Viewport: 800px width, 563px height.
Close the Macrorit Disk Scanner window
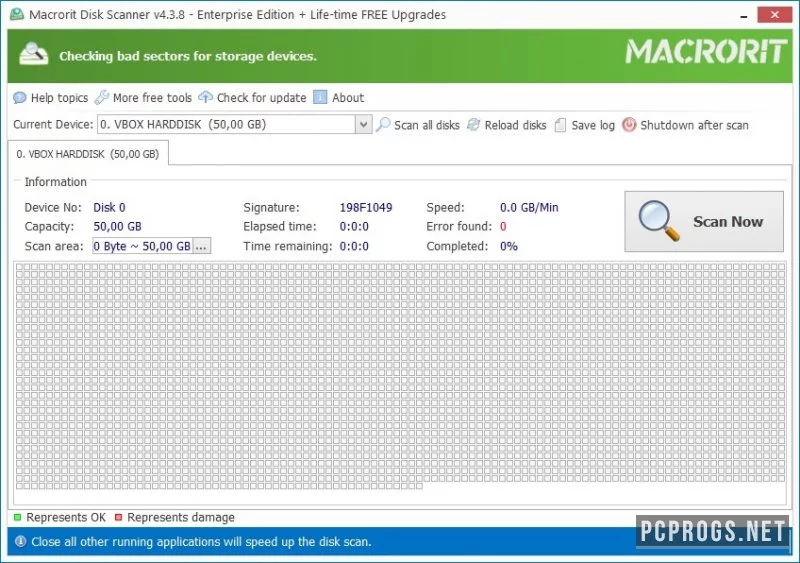[x=774, y=14]
